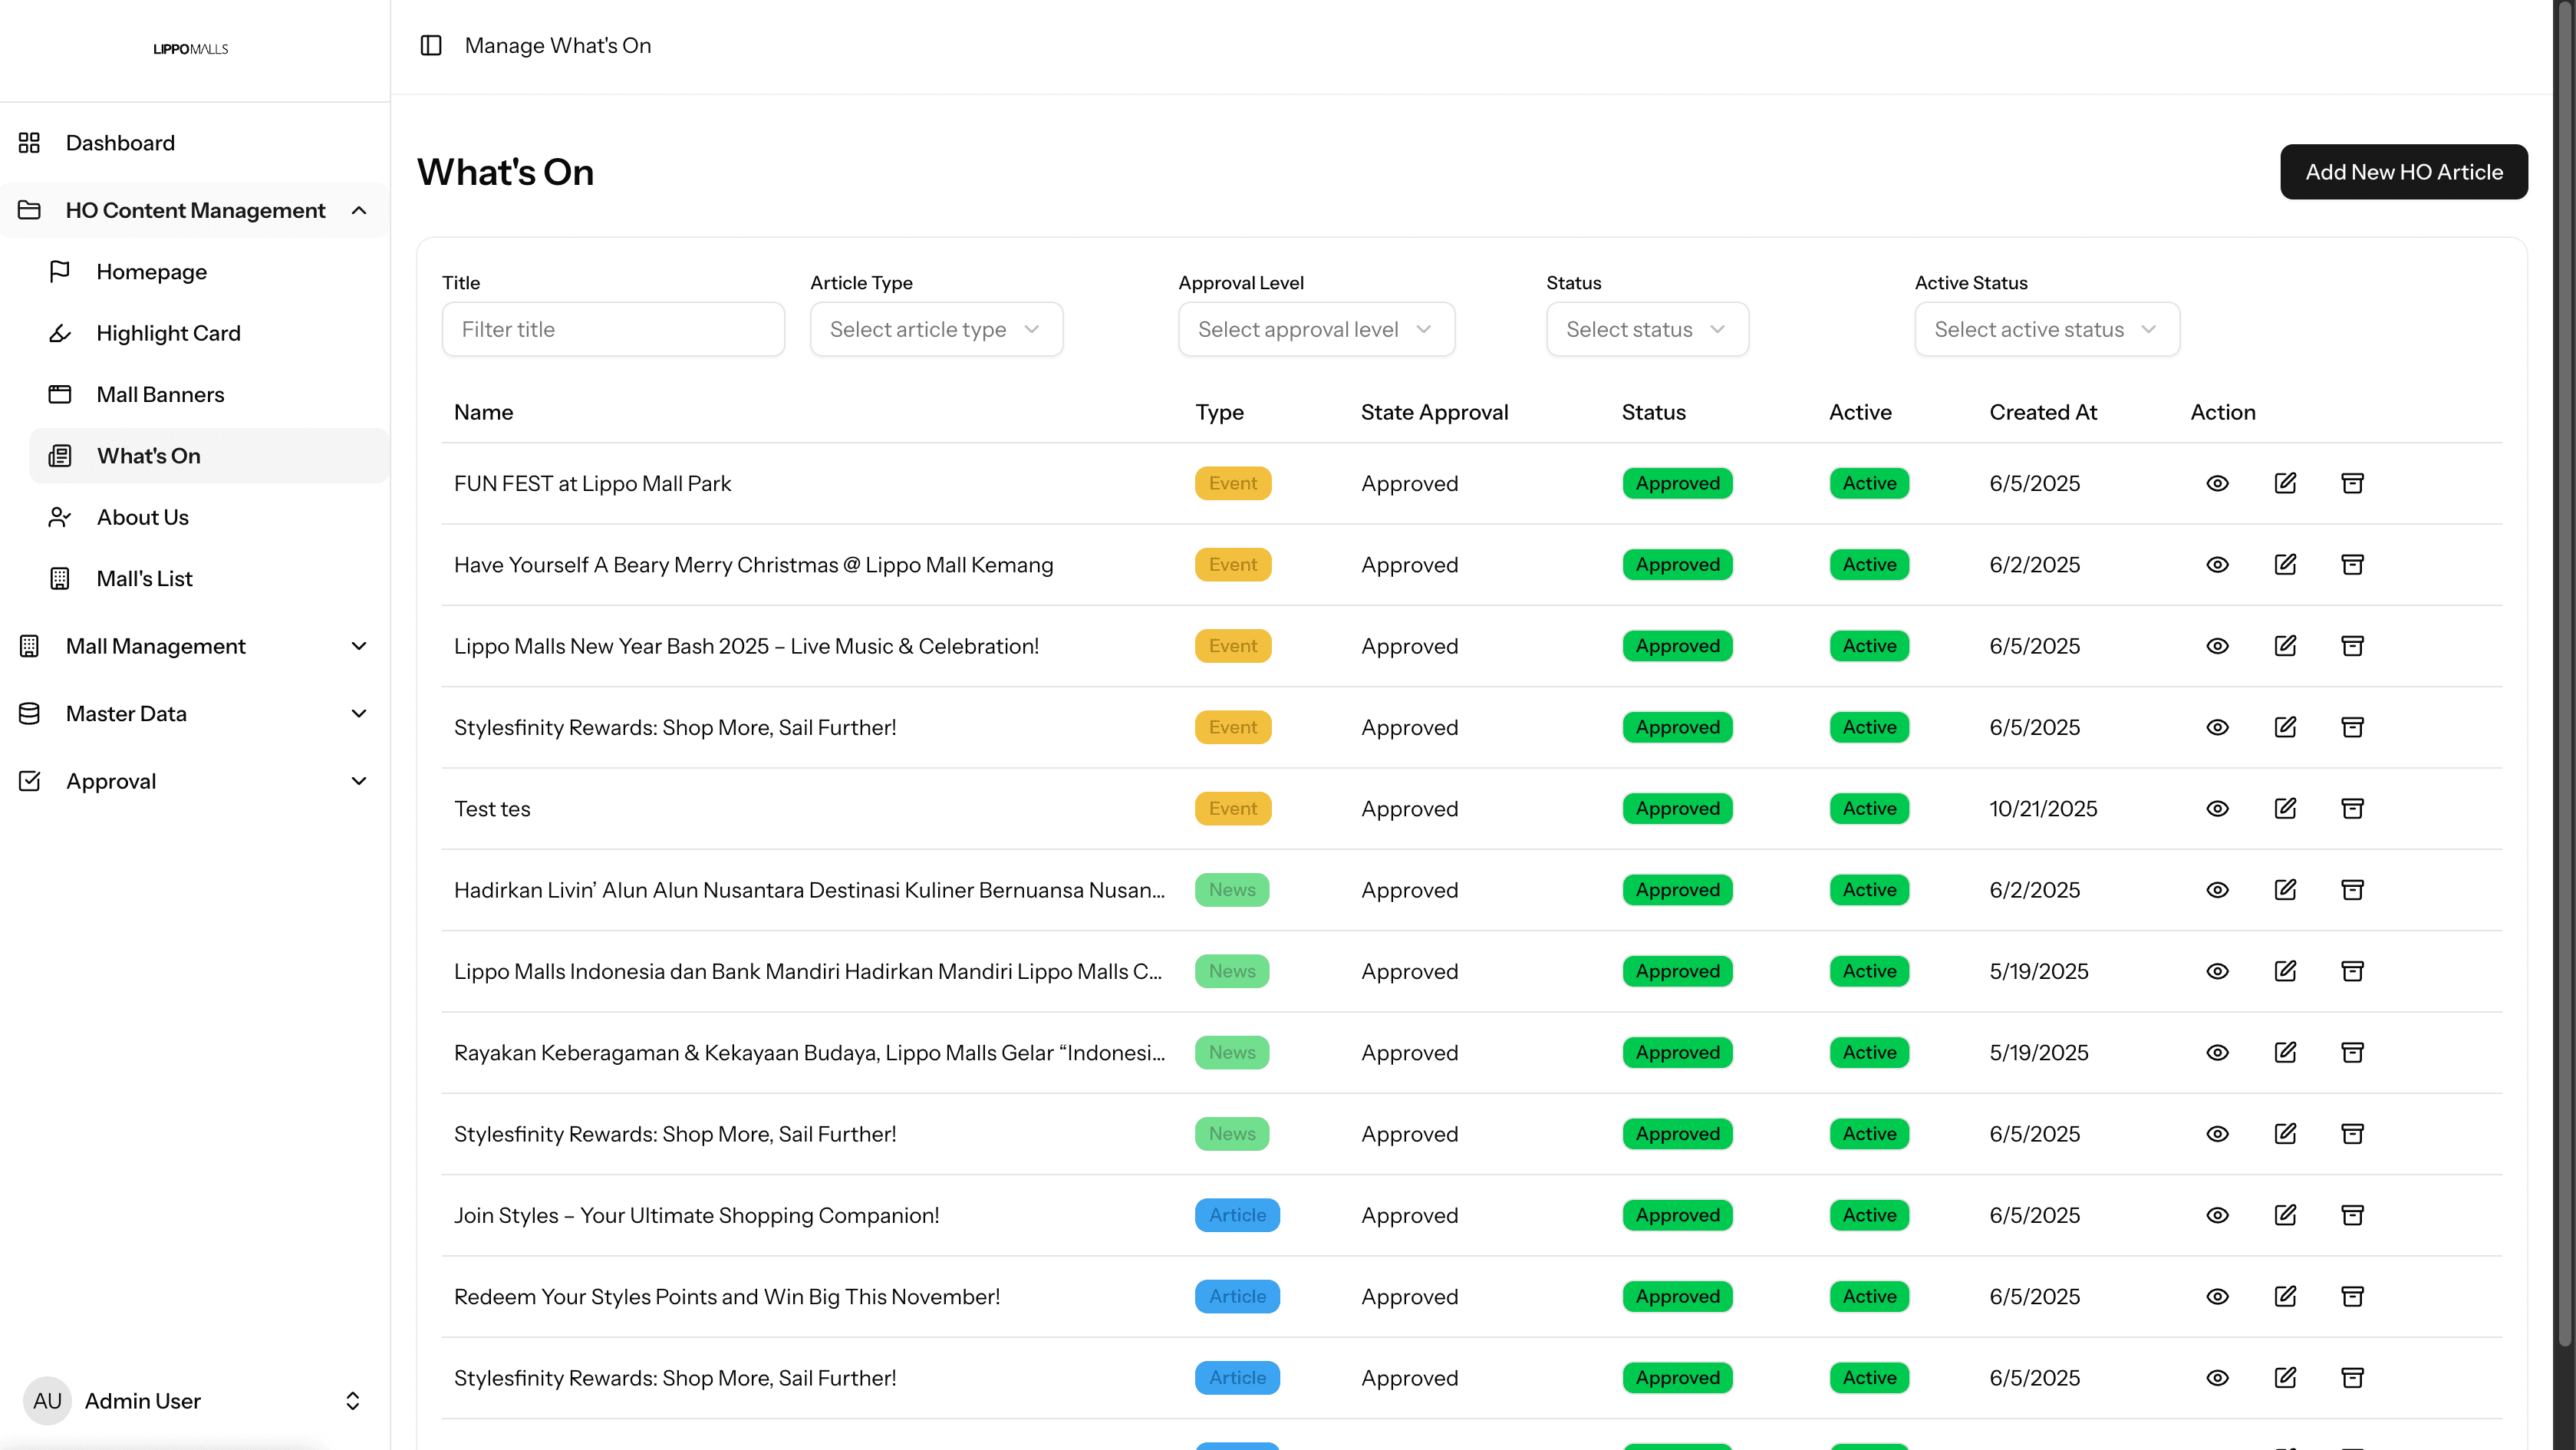View the Bank Mandiri news article
Viewport: 2576px width, 1450px height.
[x=2217, y=971]
